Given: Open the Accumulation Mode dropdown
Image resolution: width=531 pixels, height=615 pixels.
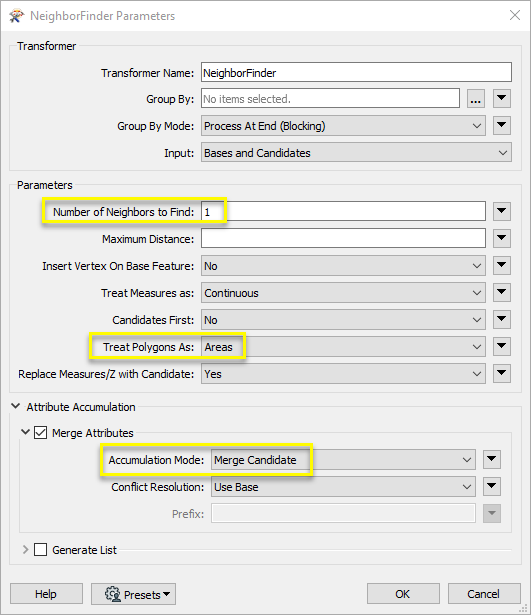Looking at the screenshot, I should point(343,460).
